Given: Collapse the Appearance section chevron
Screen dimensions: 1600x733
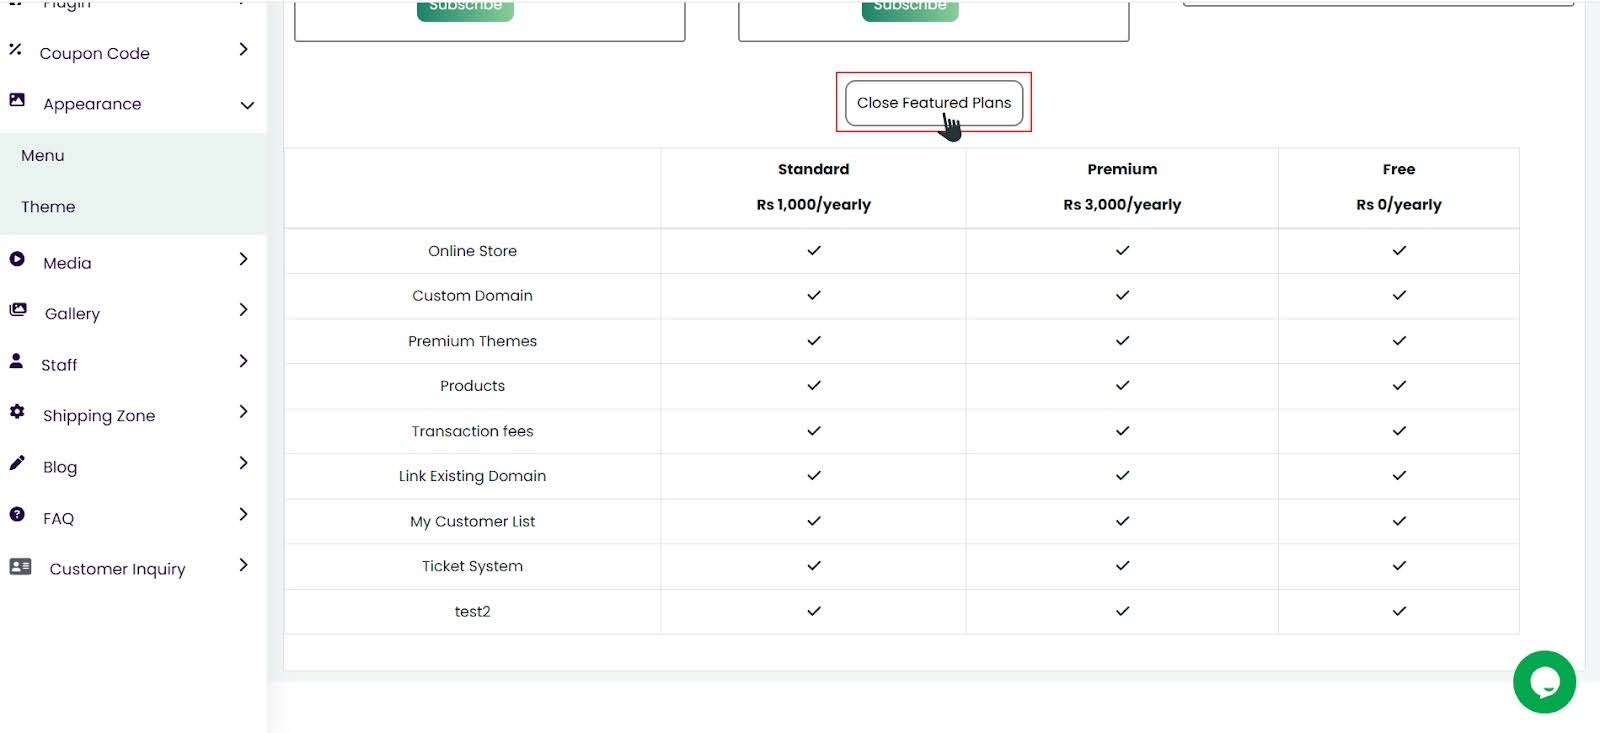Looking at the screenshot, I should [247, 105].
